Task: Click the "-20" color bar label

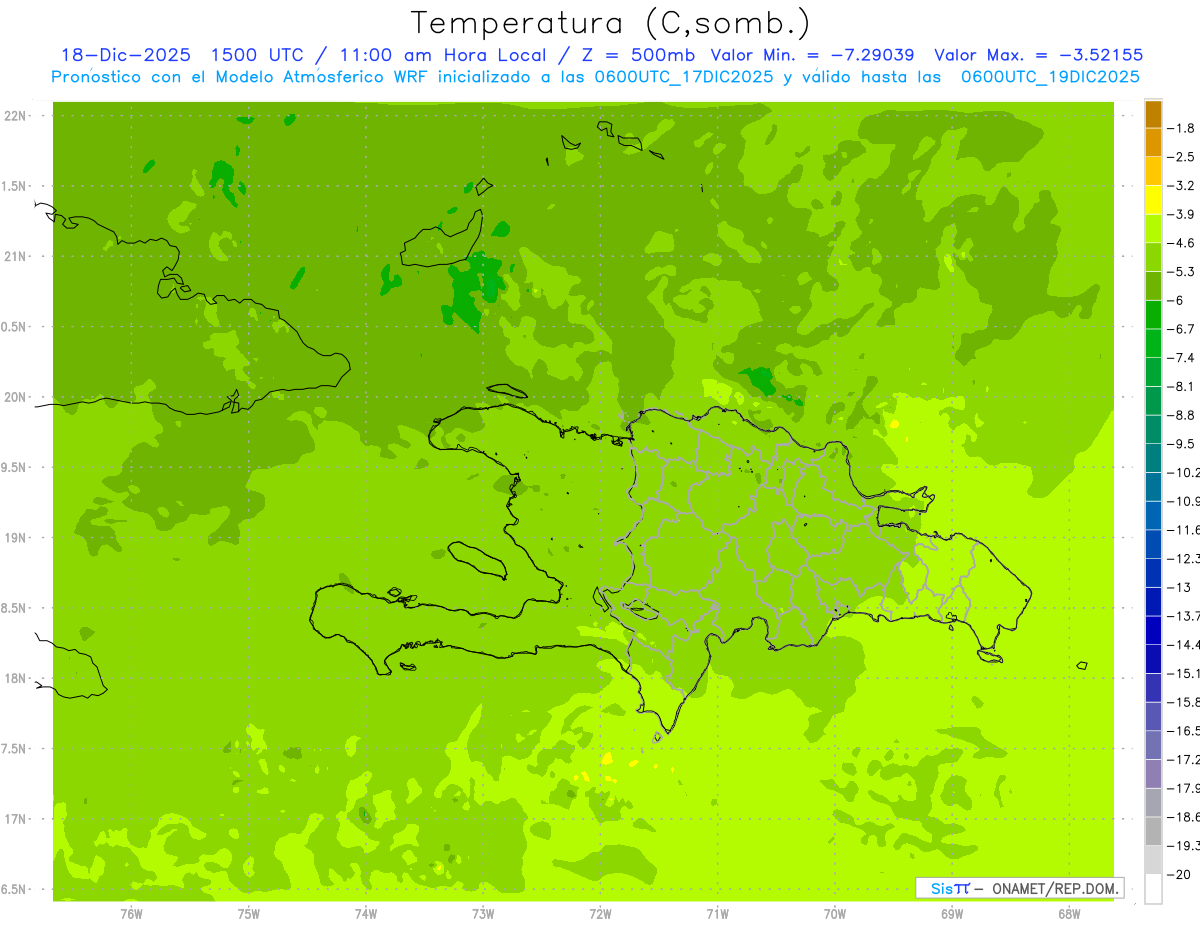Action: [x=1179, y=874]
